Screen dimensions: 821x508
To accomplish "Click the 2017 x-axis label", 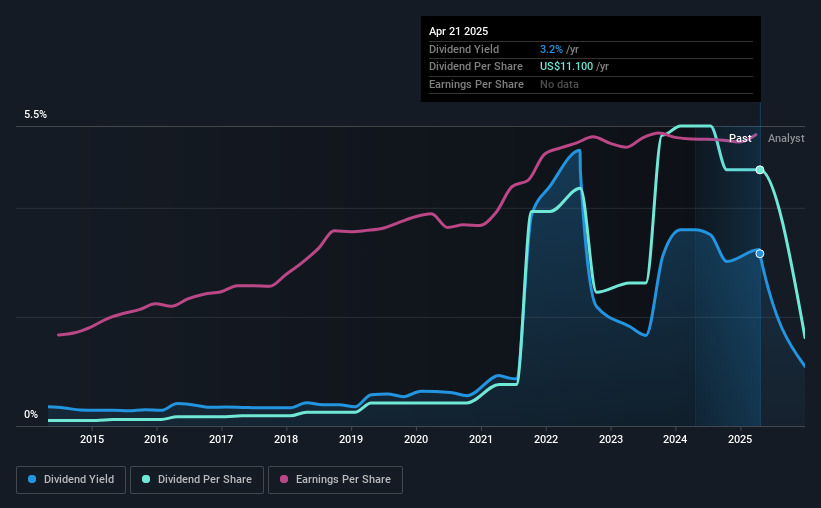I will coord(221,439).
